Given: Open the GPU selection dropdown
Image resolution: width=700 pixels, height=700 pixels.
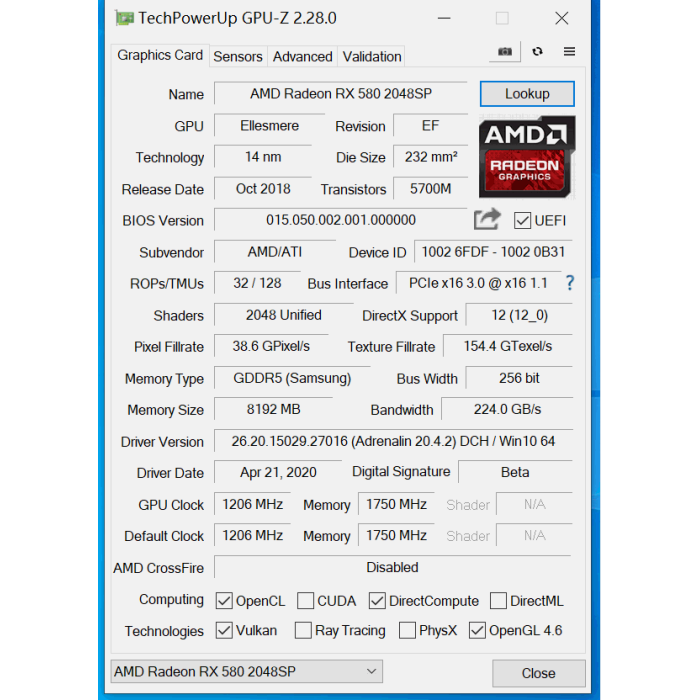Looking at the screenshot, I should (246, 671).
